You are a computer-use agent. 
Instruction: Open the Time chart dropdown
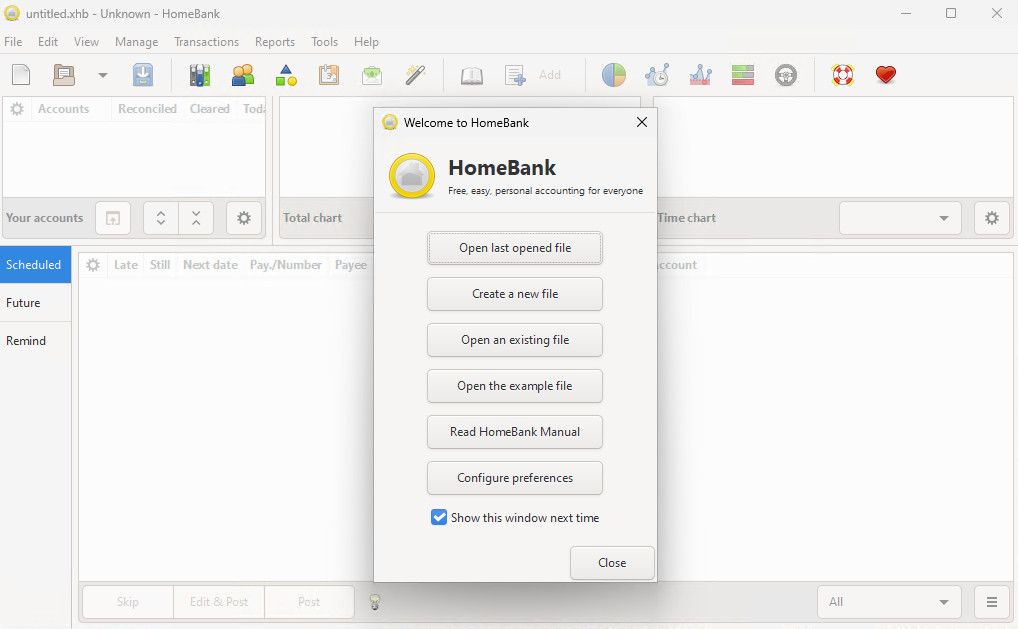[902, 218]
